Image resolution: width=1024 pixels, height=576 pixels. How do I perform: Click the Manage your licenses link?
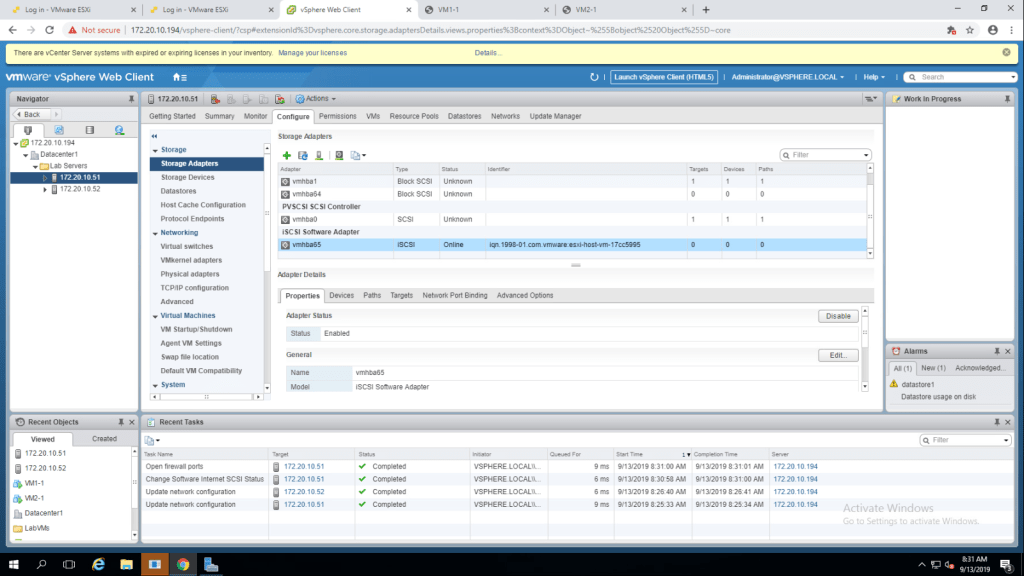[312, 52]
